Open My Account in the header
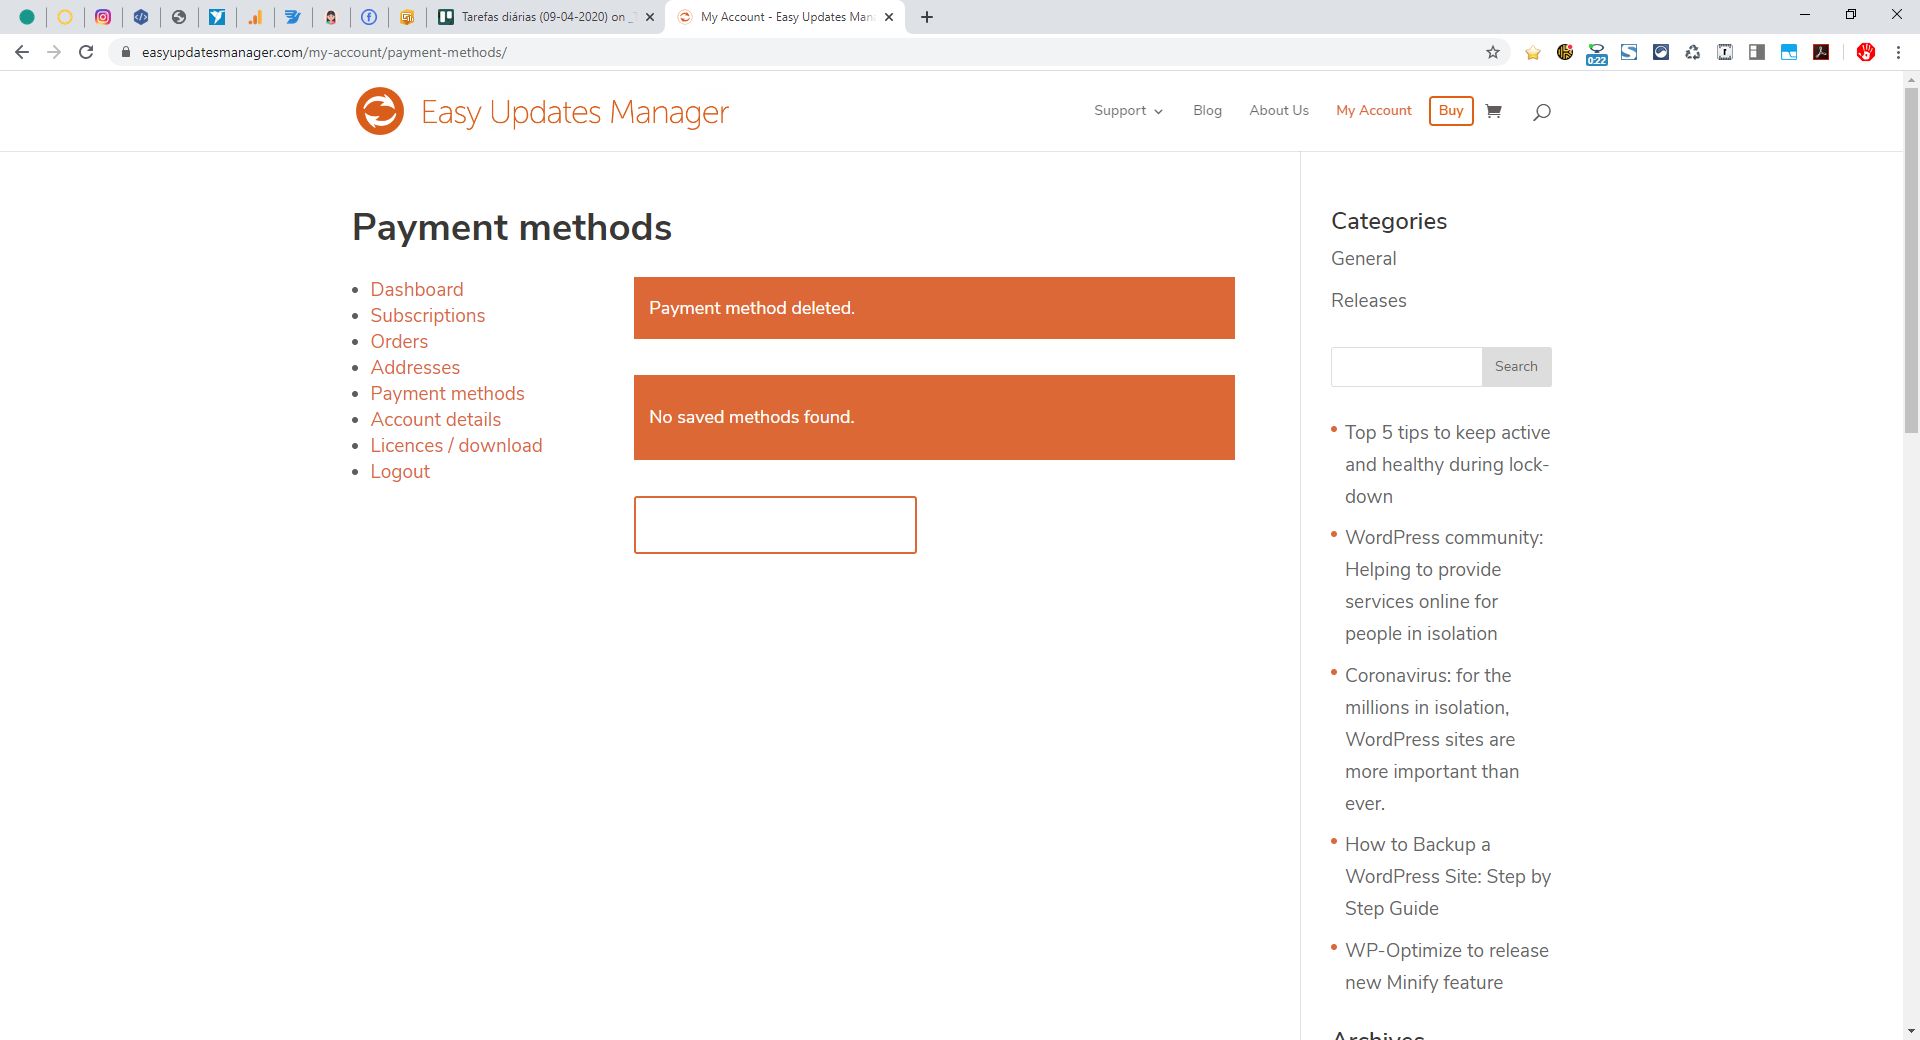The height and width of the screenshot is (1040, 1920). pyautogui.click(x=1374, y=111)
